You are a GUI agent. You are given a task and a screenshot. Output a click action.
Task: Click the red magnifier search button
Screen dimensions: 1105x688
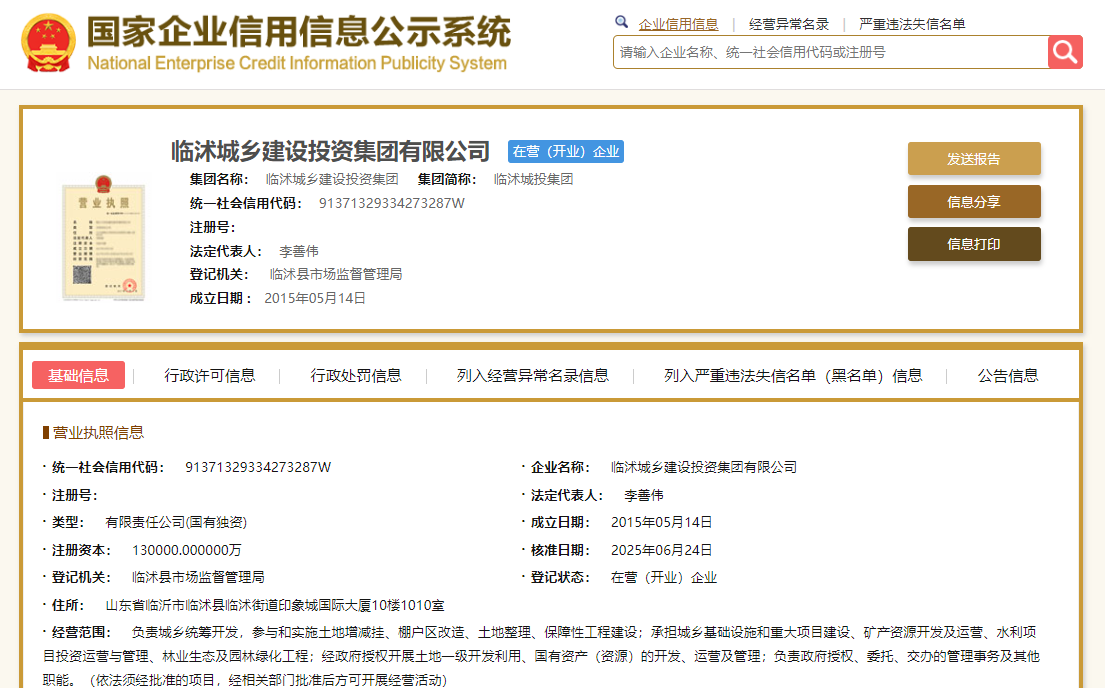(1065, 52)
